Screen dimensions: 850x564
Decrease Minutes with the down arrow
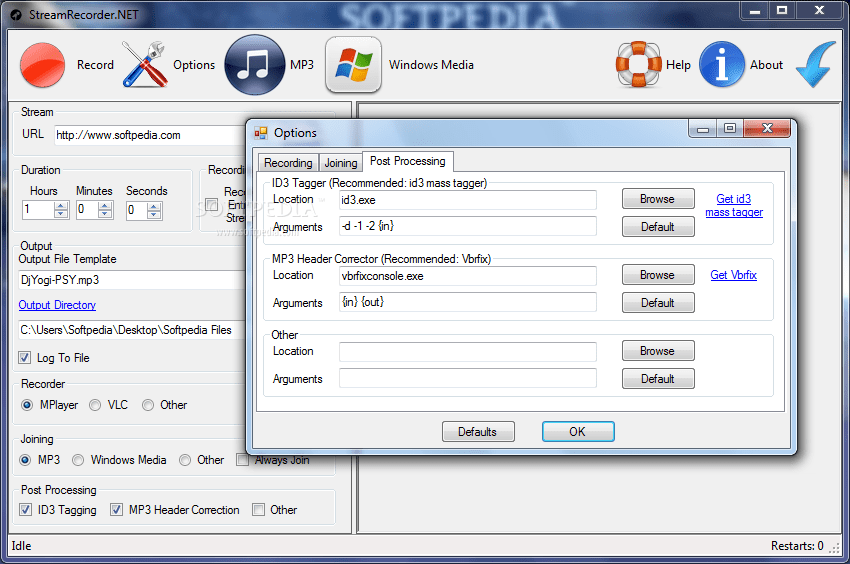pos(105,214)
